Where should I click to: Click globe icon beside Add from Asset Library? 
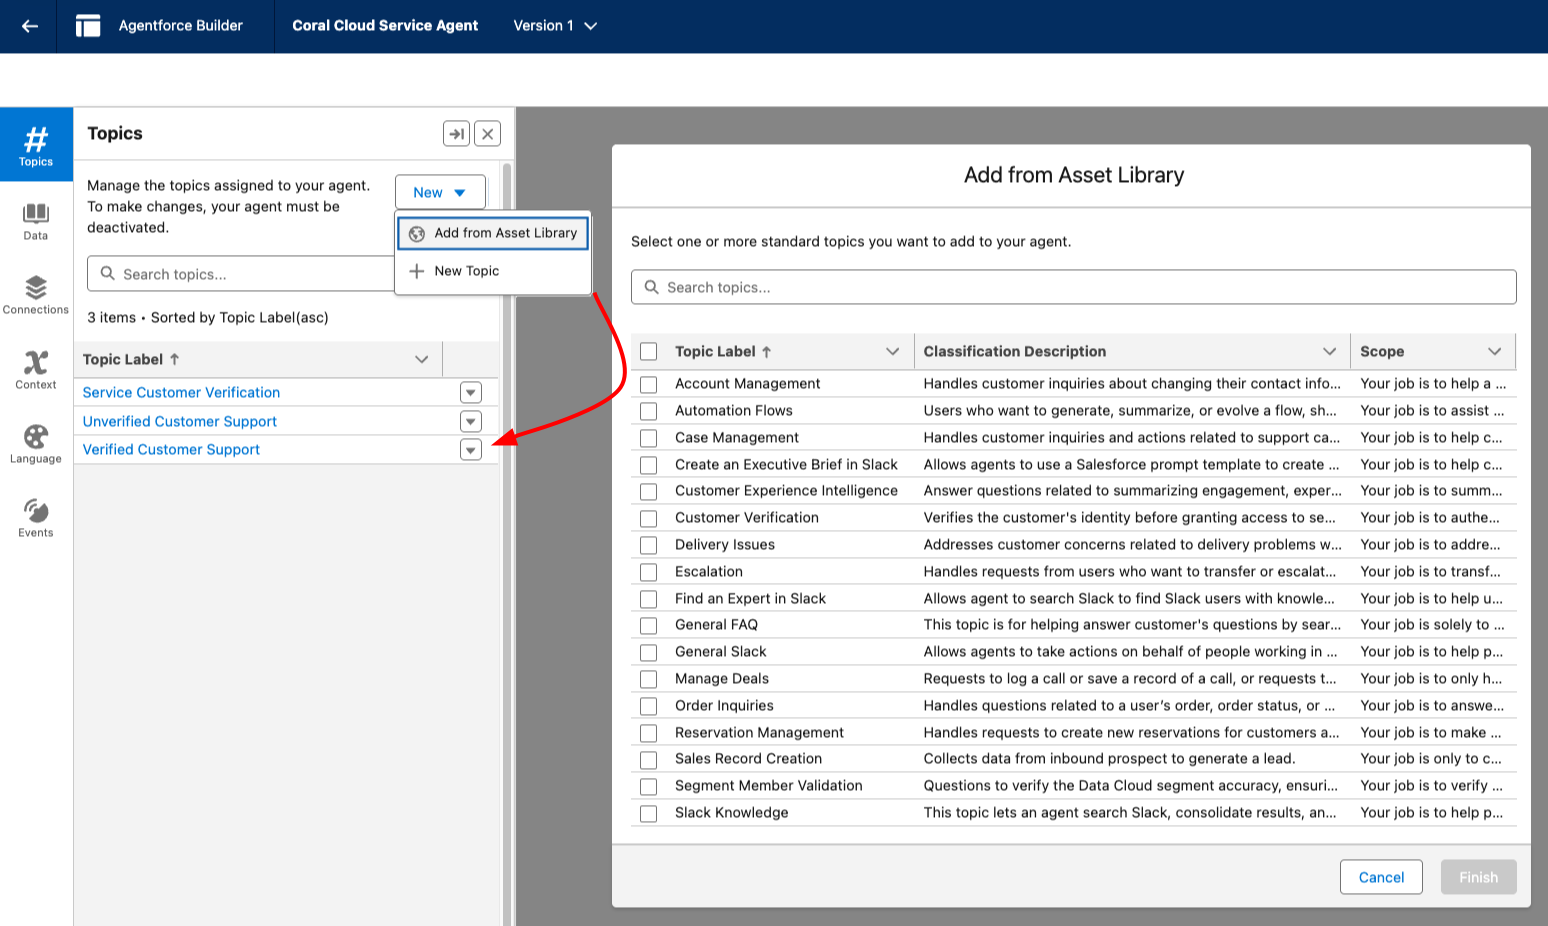pos(417,233)
